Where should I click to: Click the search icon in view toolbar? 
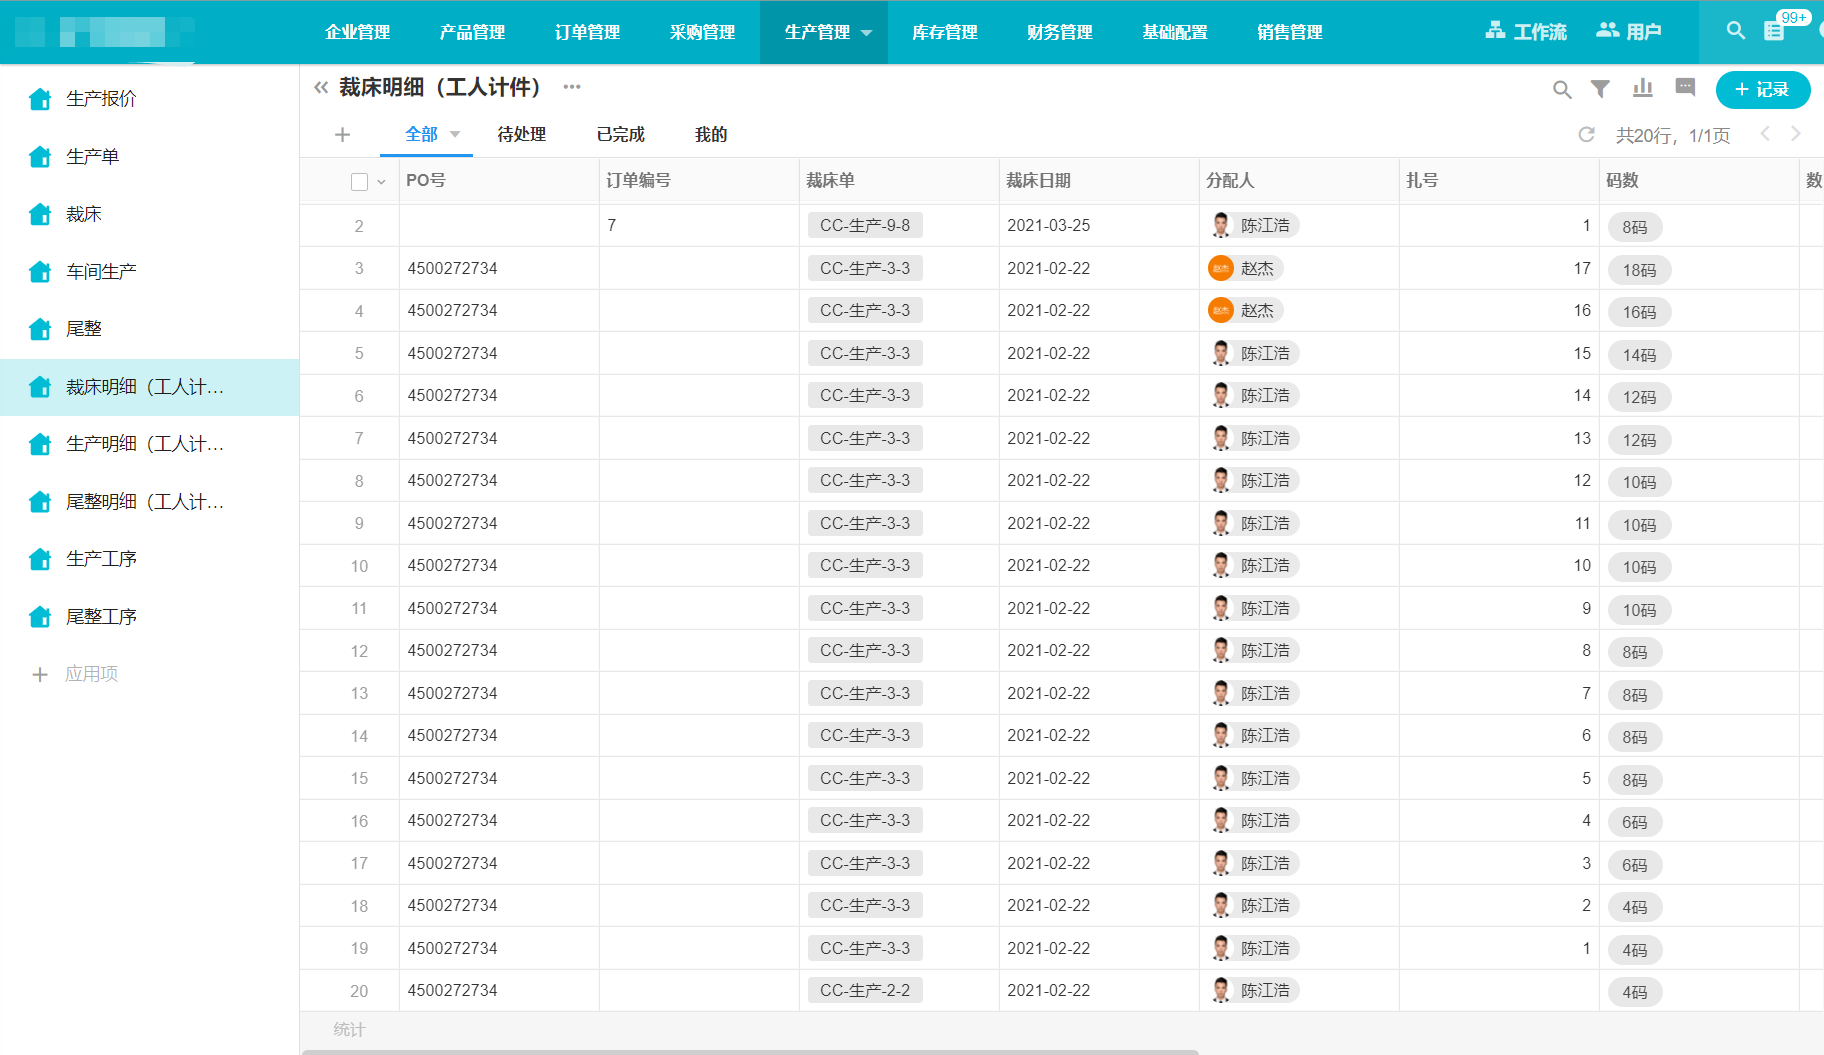point(1561,90)
